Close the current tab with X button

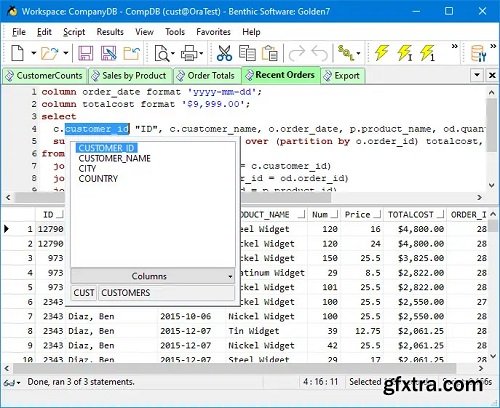(492, 75)
